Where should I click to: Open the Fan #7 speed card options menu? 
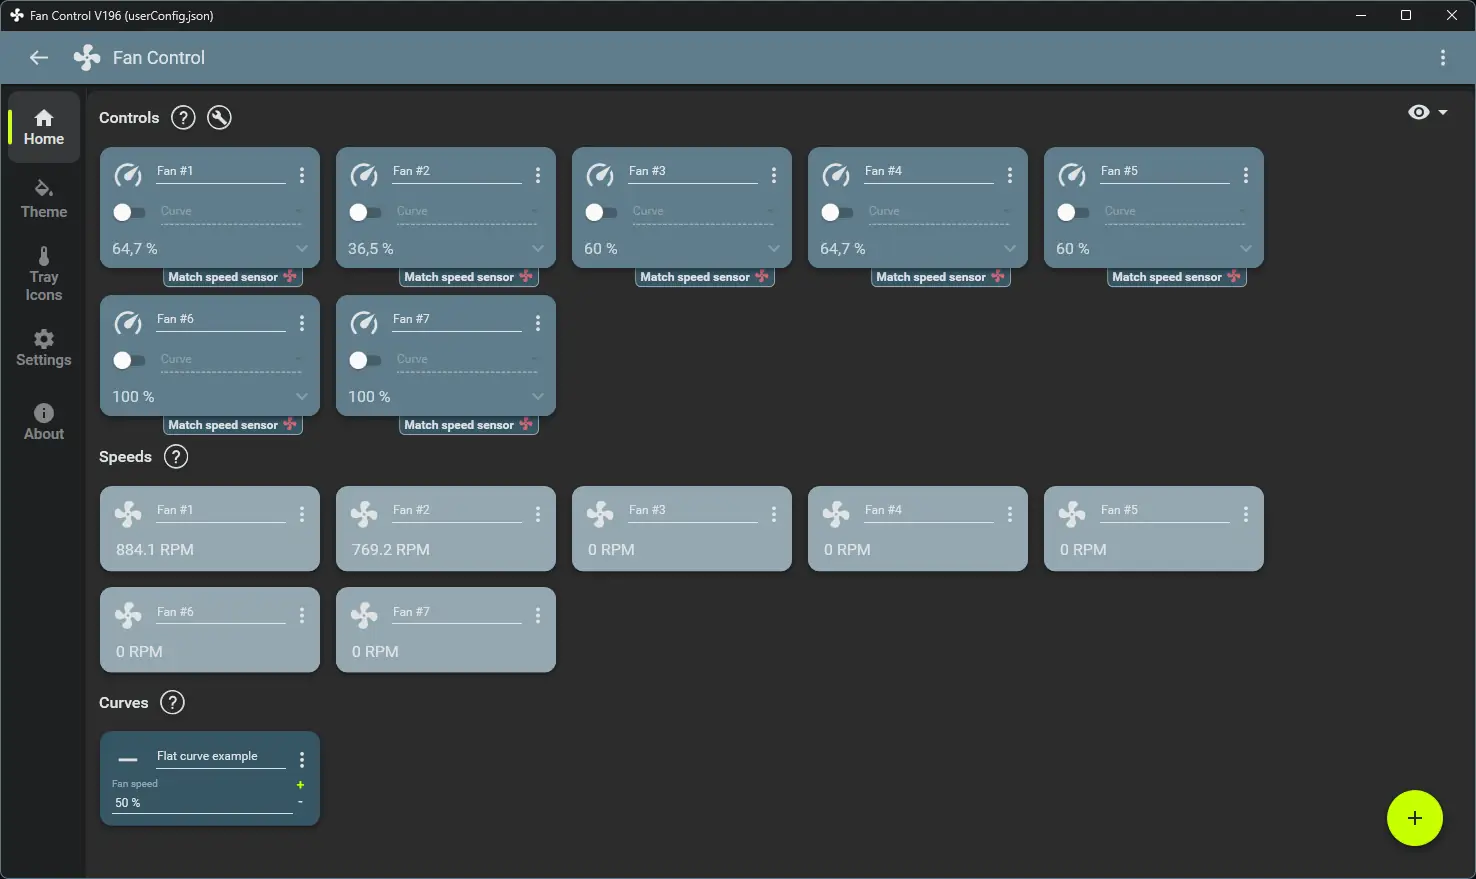538,616
